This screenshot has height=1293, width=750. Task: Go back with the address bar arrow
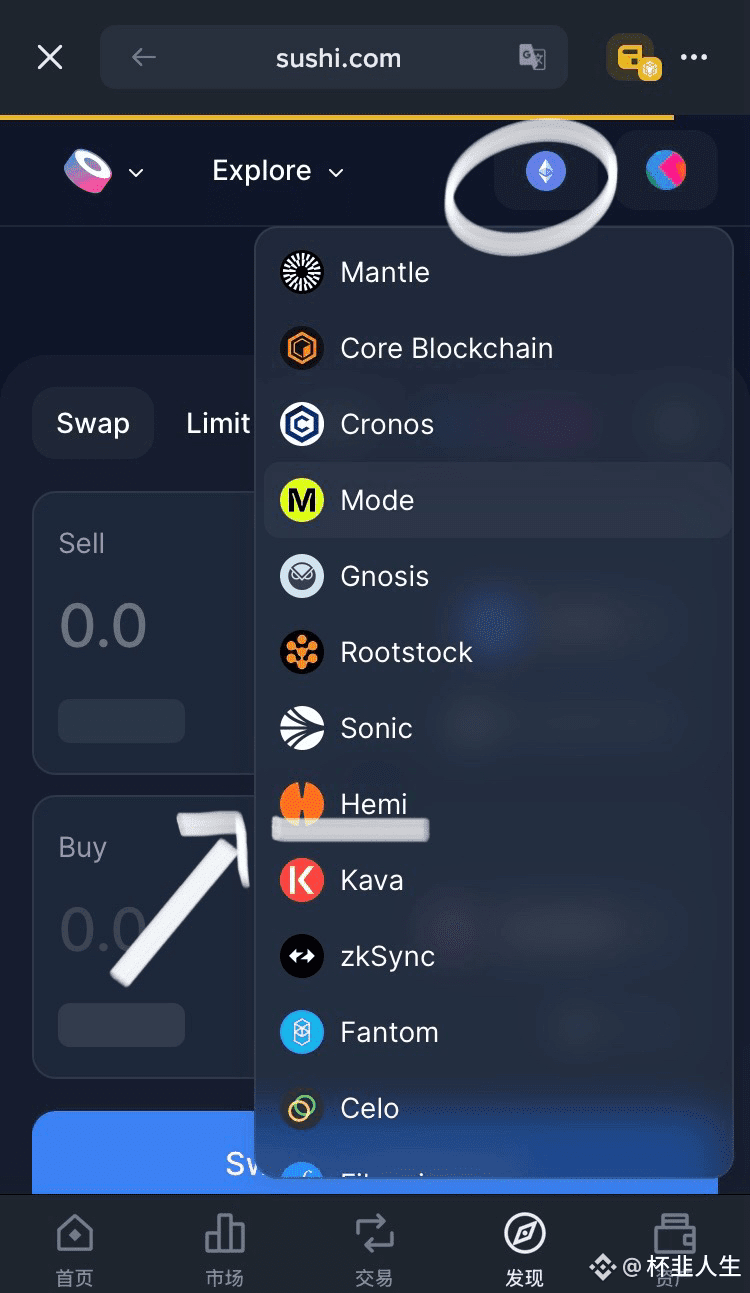point(144,57)
